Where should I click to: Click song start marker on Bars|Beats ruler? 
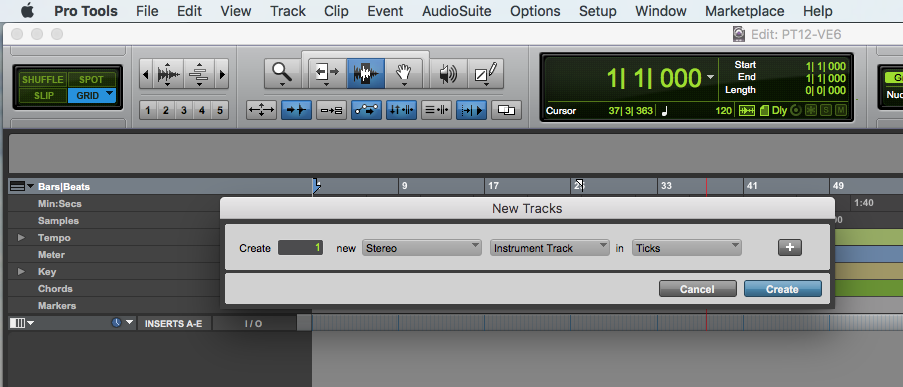coord(316,185)
